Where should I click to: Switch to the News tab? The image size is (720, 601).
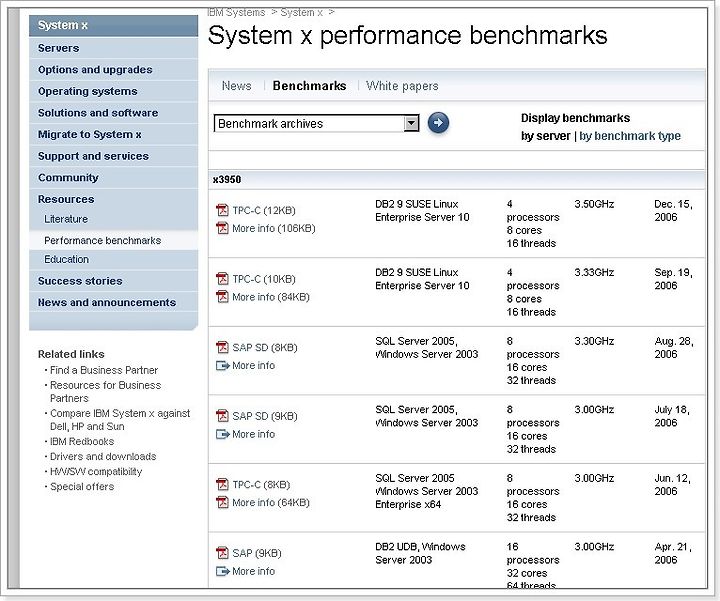click(236, 86)
